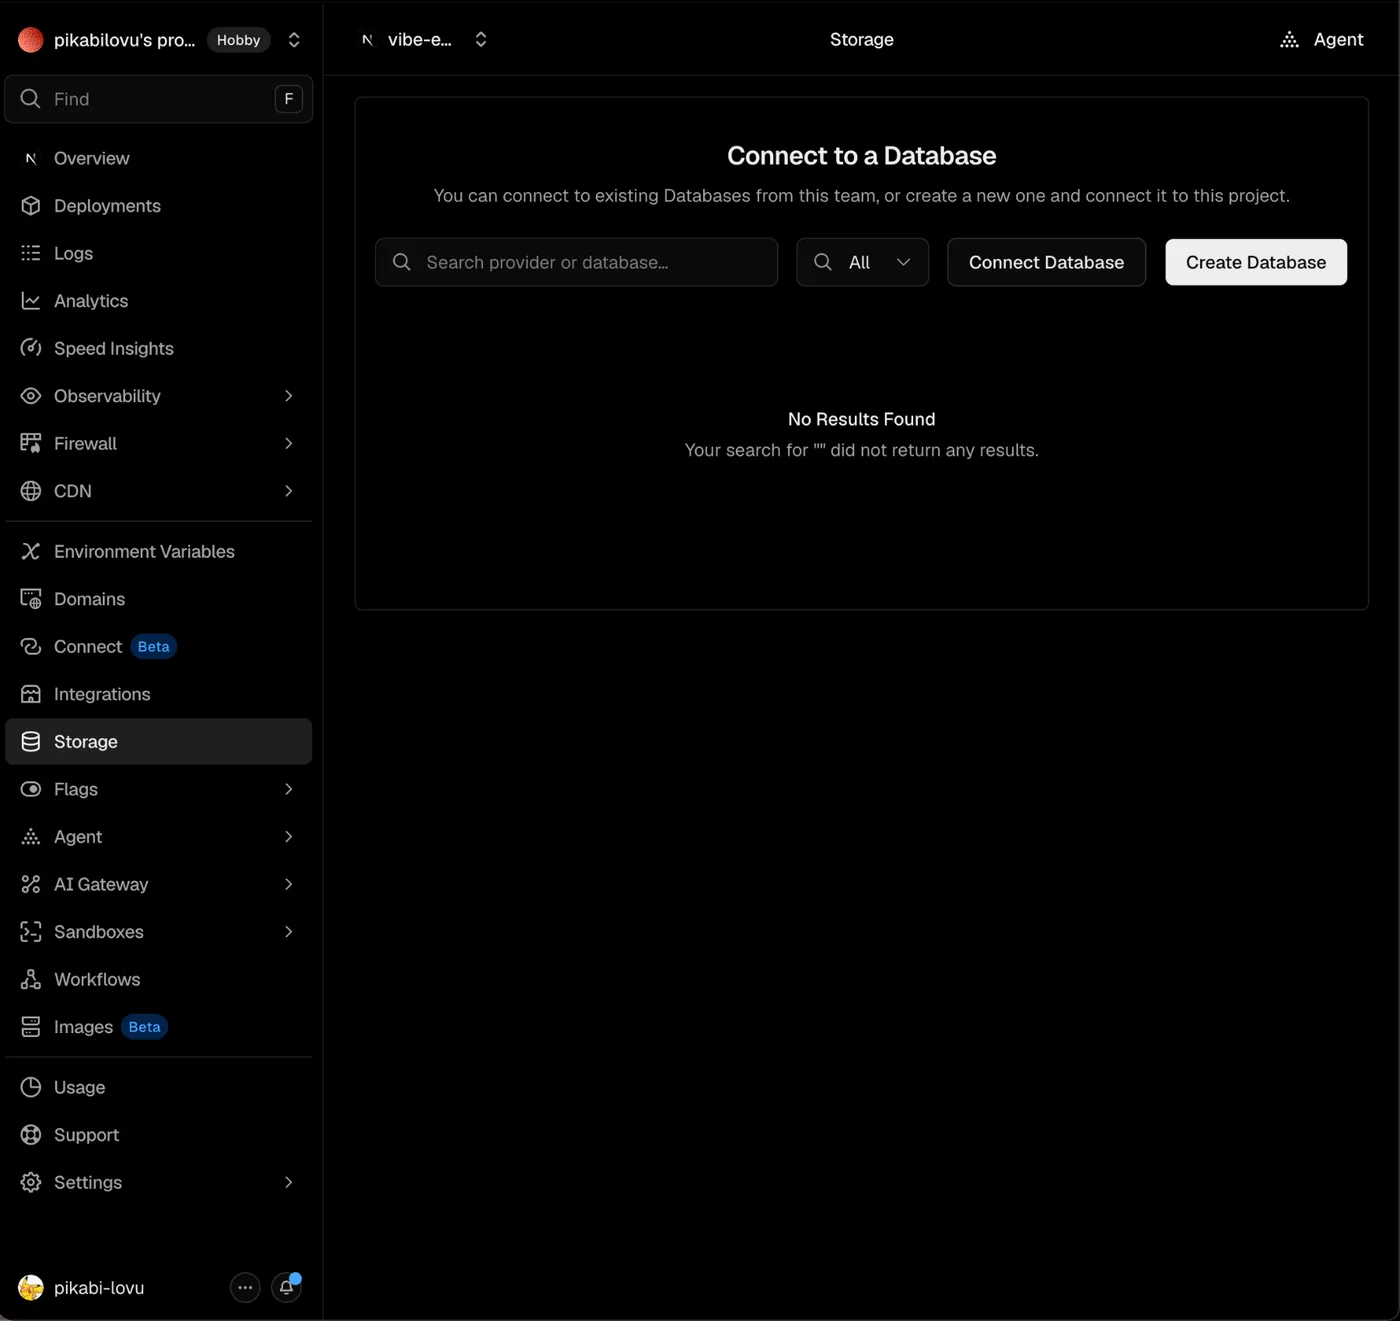Click the Speed Insights gauge icon
This screenshot has width=1400, height=1321.
pos(31,348)
